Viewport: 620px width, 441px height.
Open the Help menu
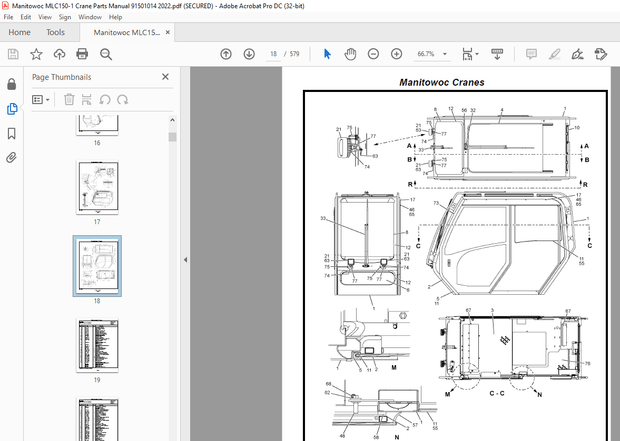pos(115,17)
